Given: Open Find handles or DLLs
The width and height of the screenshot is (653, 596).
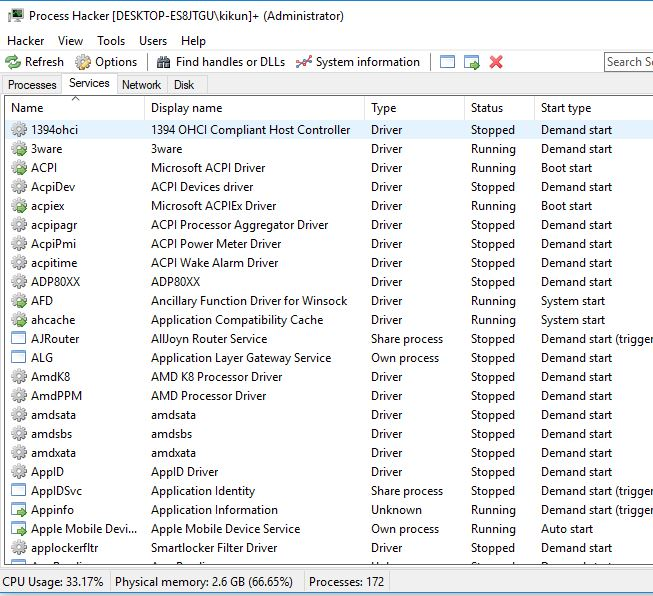Looking at the screenshot, I should [220, 62].
